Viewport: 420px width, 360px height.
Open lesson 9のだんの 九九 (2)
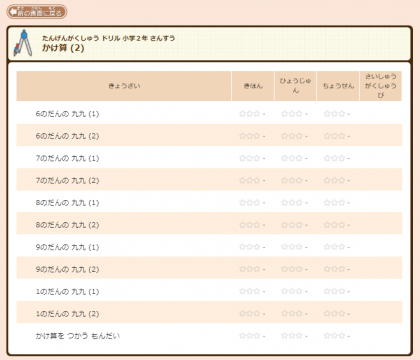(67, 269)
